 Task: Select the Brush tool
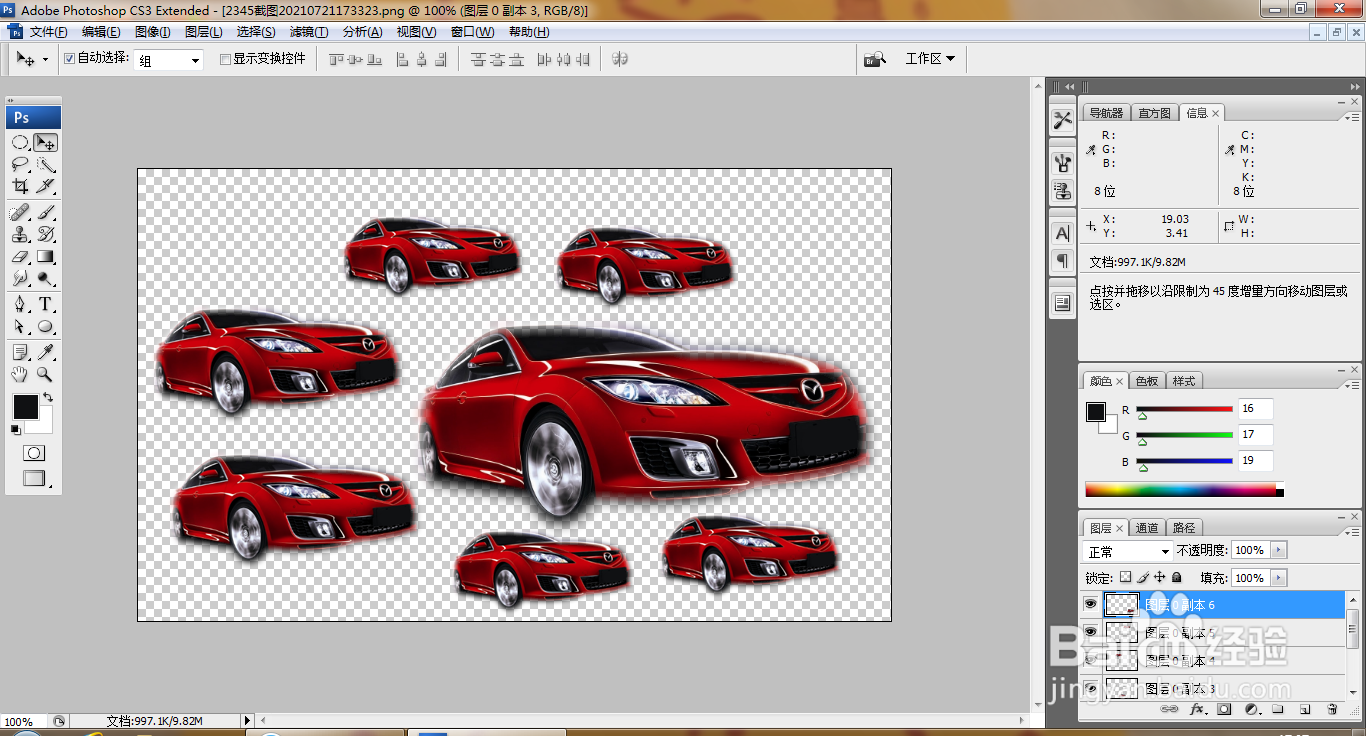pyautogui.click(x=46, y=213)
